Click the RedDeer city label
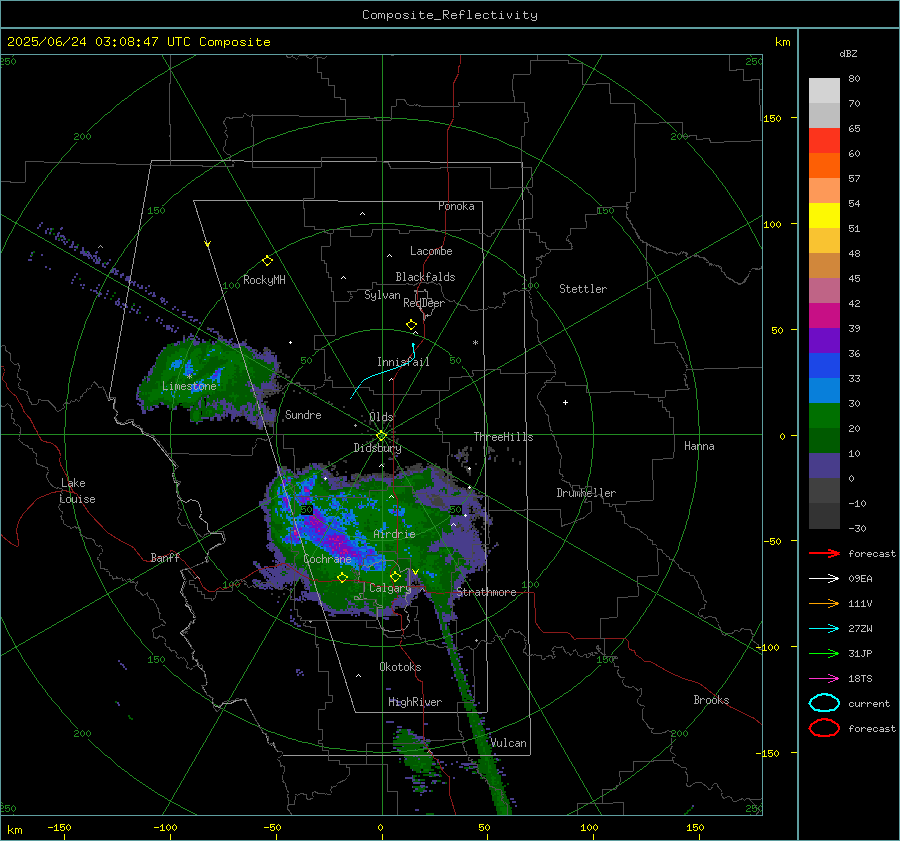The image size is (900, 841). [x=424, y=303]
